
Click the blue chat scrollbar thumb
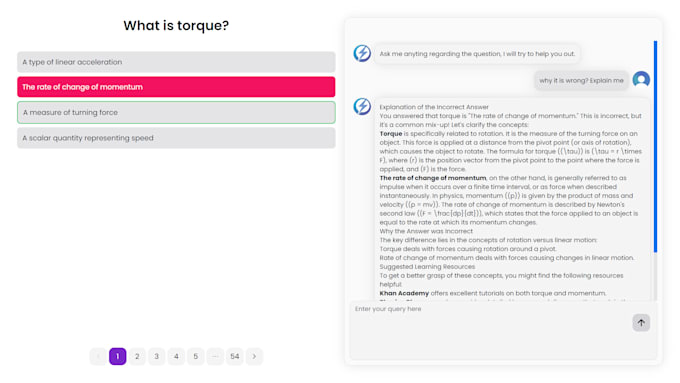coord(655,146)
